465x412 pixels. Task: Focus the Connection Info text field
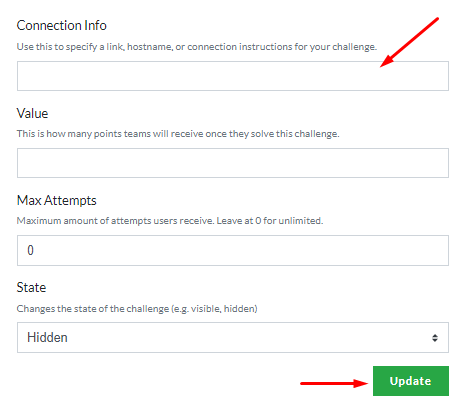(233, 76)
